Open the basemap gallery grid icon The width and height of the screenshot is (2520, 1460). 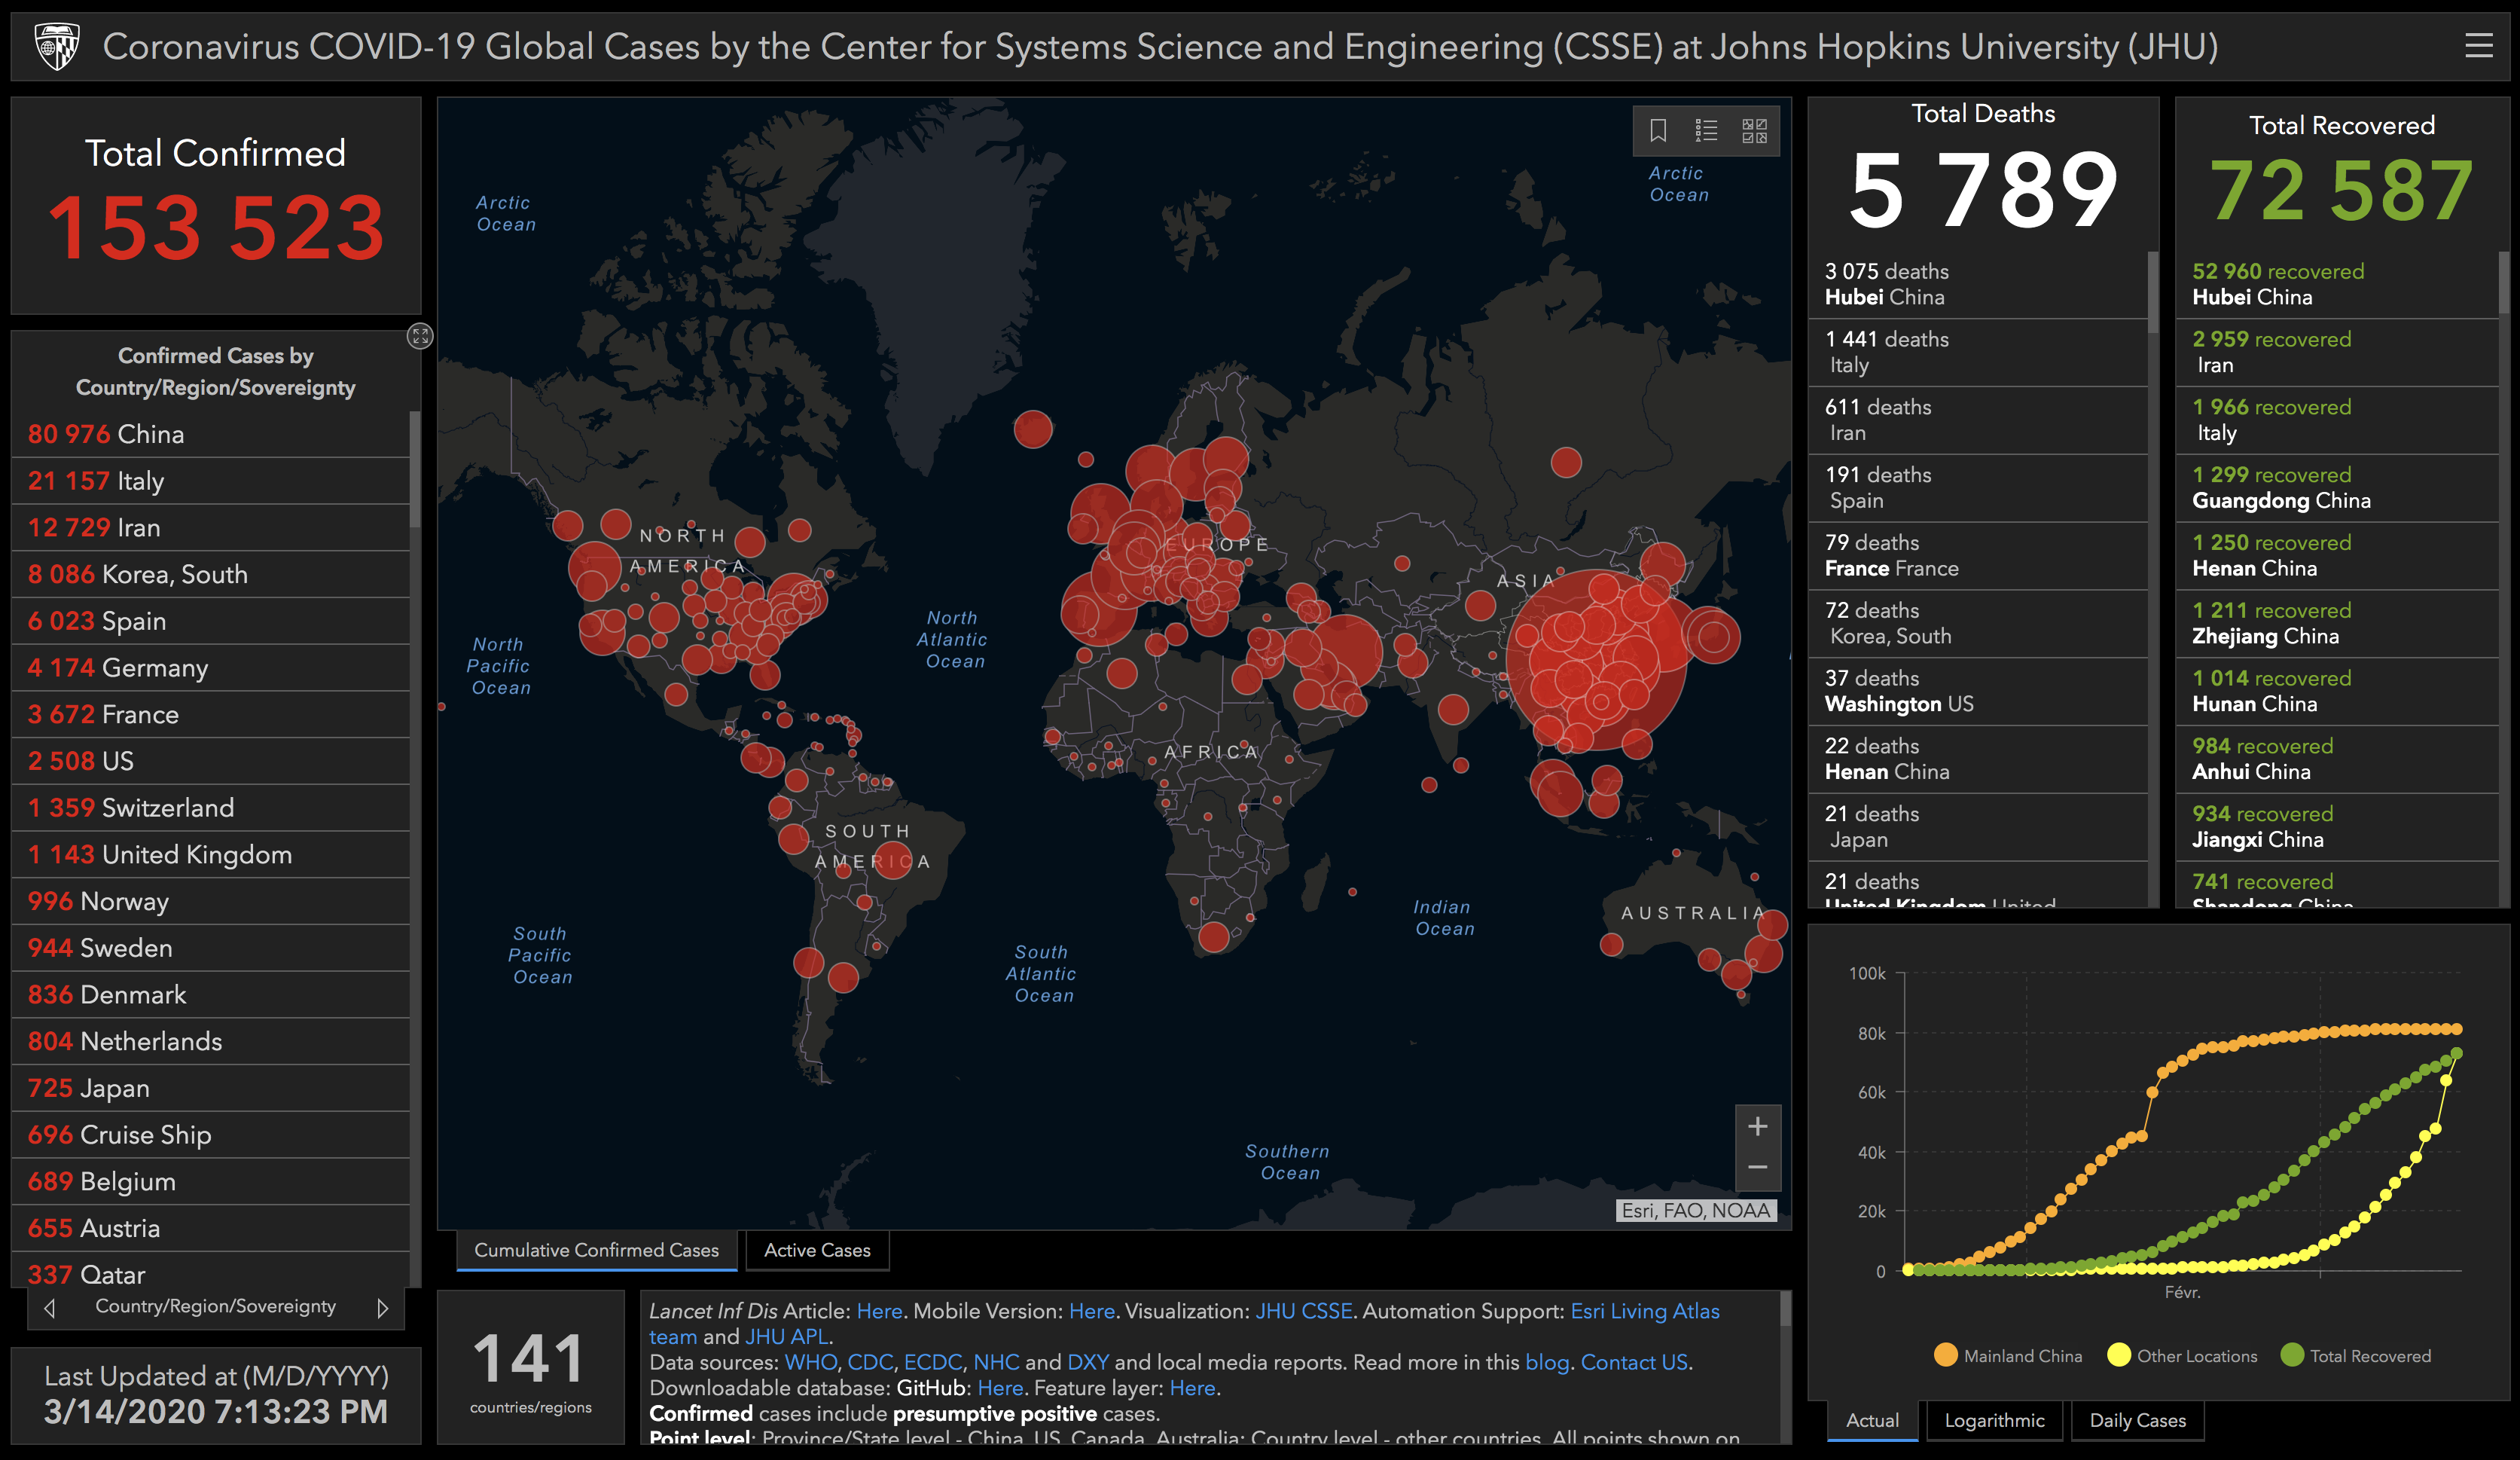[1754, 131]
